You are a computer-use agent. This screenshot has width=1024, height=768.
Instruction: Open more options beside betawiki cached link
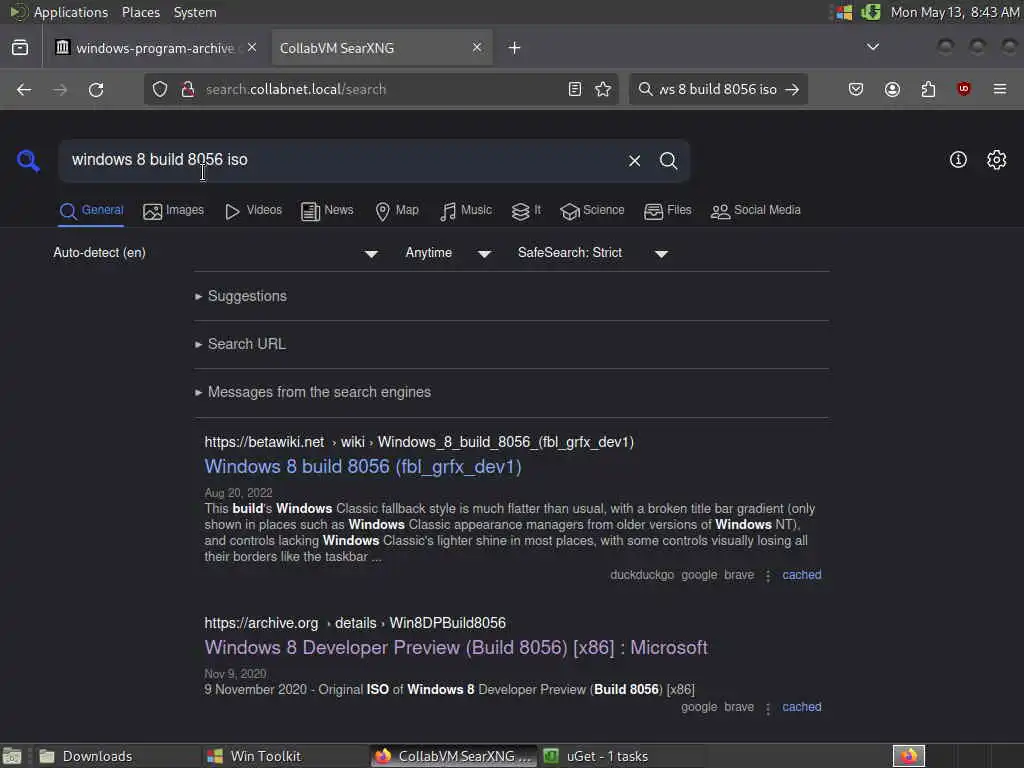tap(768, 575)
